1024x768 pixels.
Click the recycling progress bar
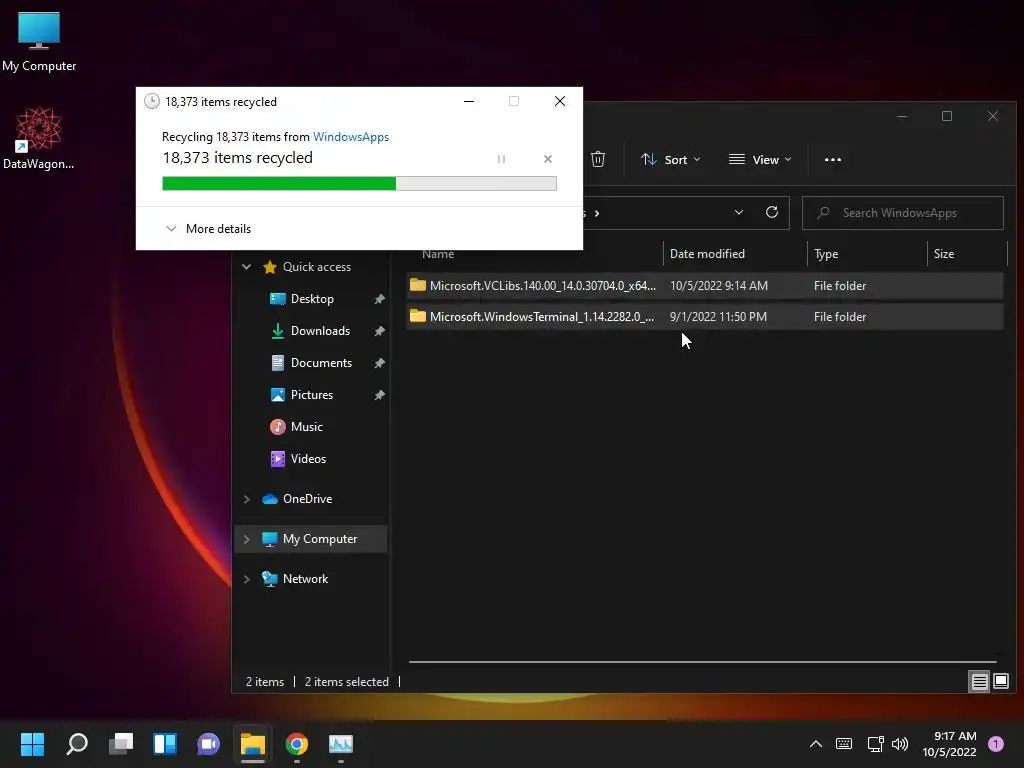tap(359, 184)
